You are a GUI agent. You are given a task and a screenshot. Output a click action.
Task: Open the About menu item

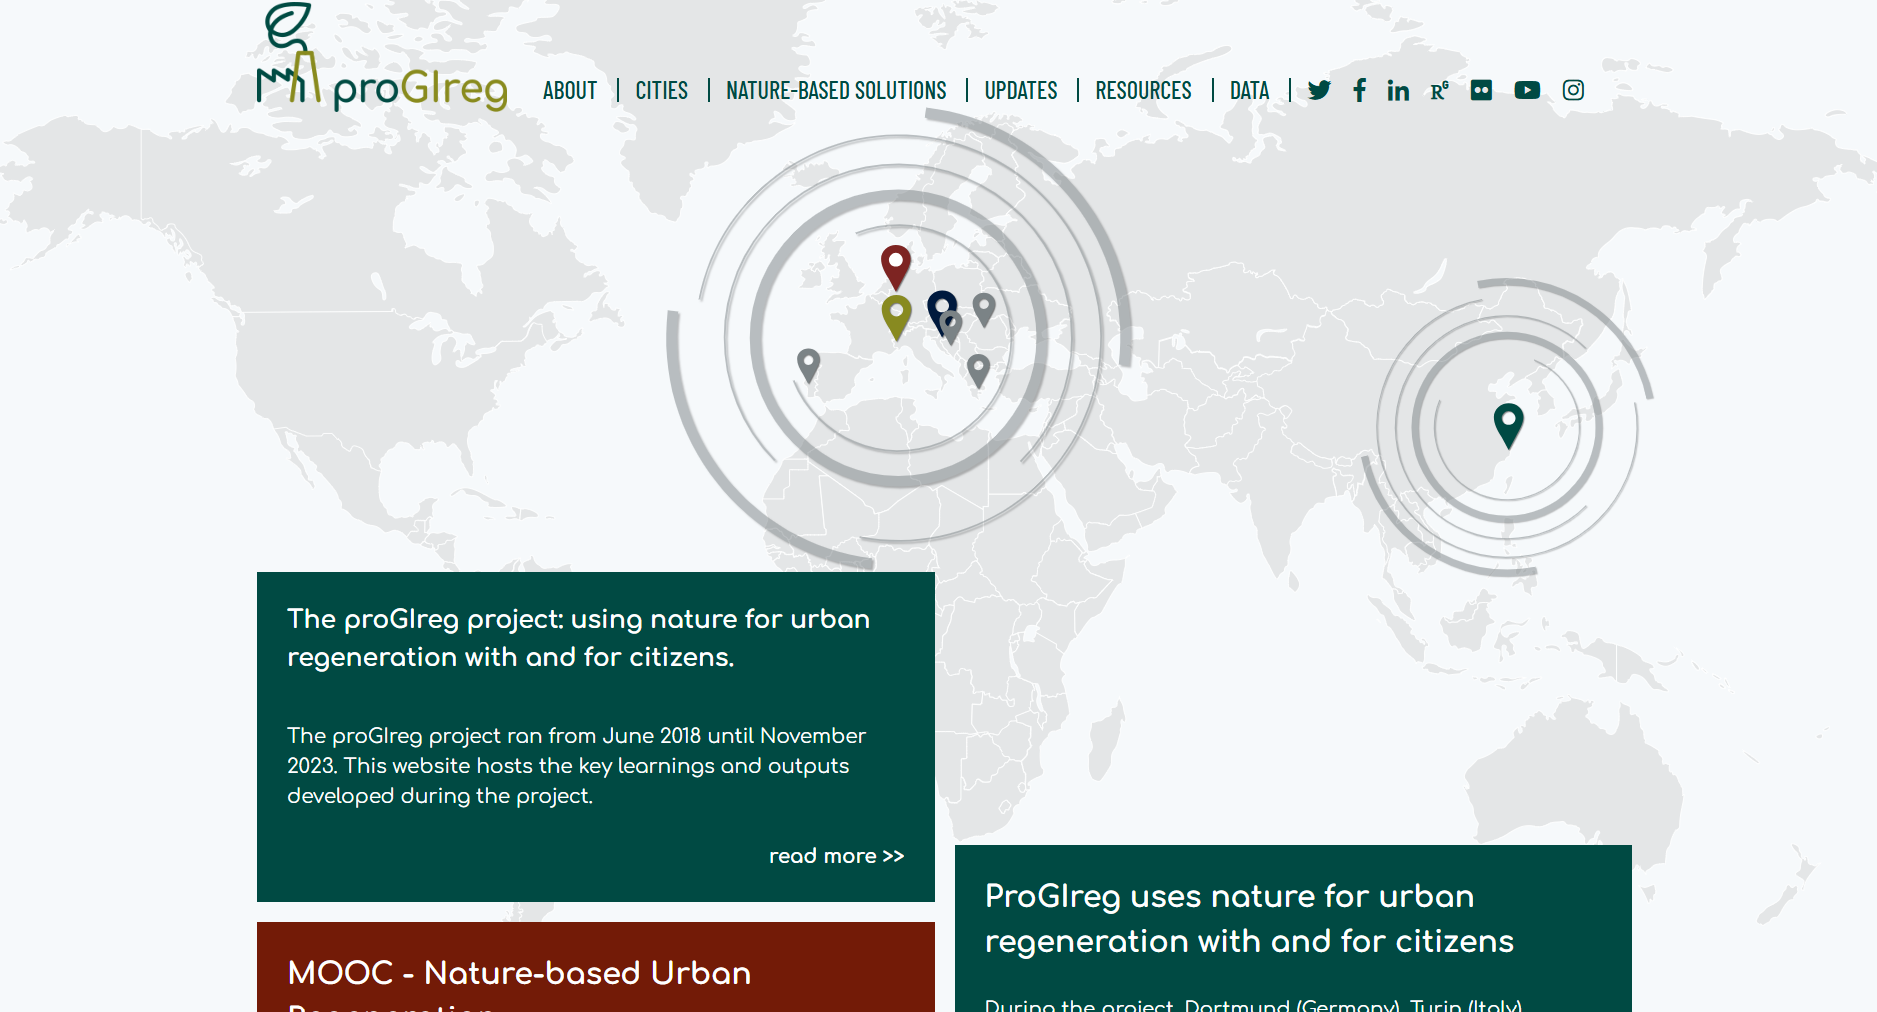coord(569,91)
